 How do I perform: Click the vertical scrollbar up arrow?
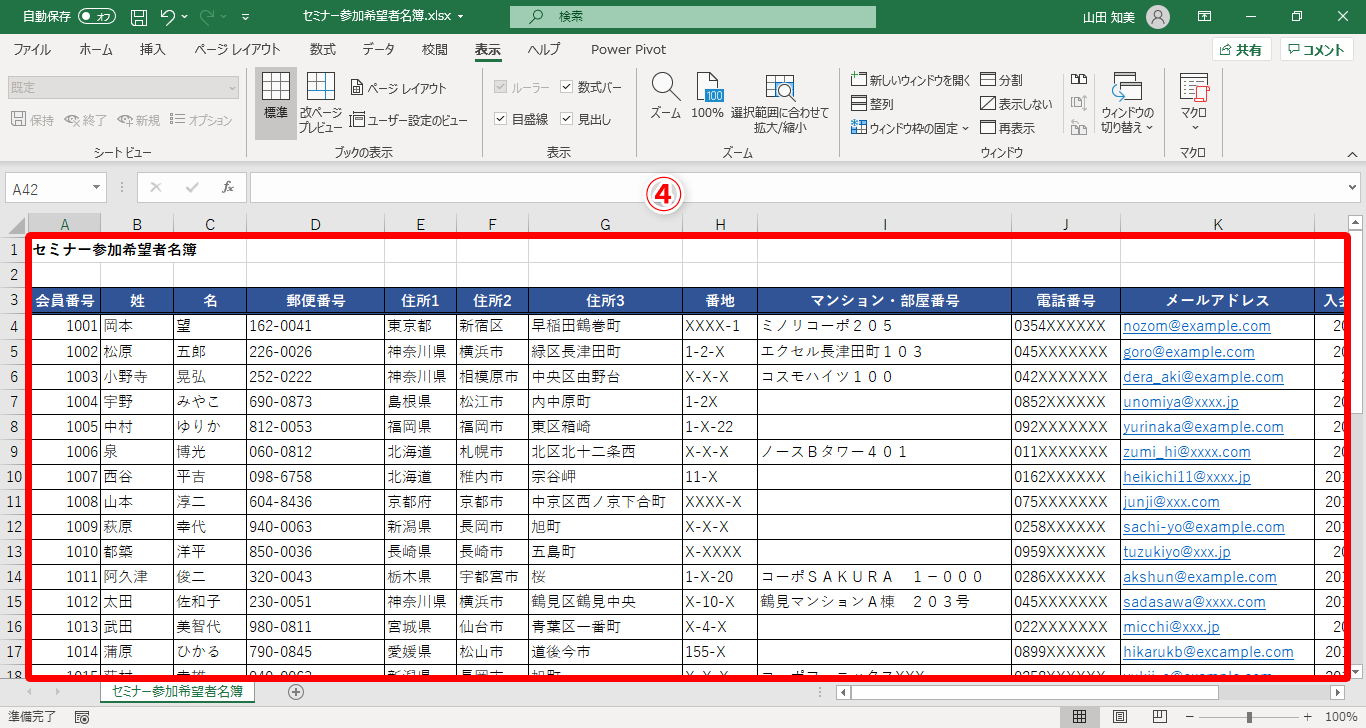pyautogui.click(x=1356, y=223)
